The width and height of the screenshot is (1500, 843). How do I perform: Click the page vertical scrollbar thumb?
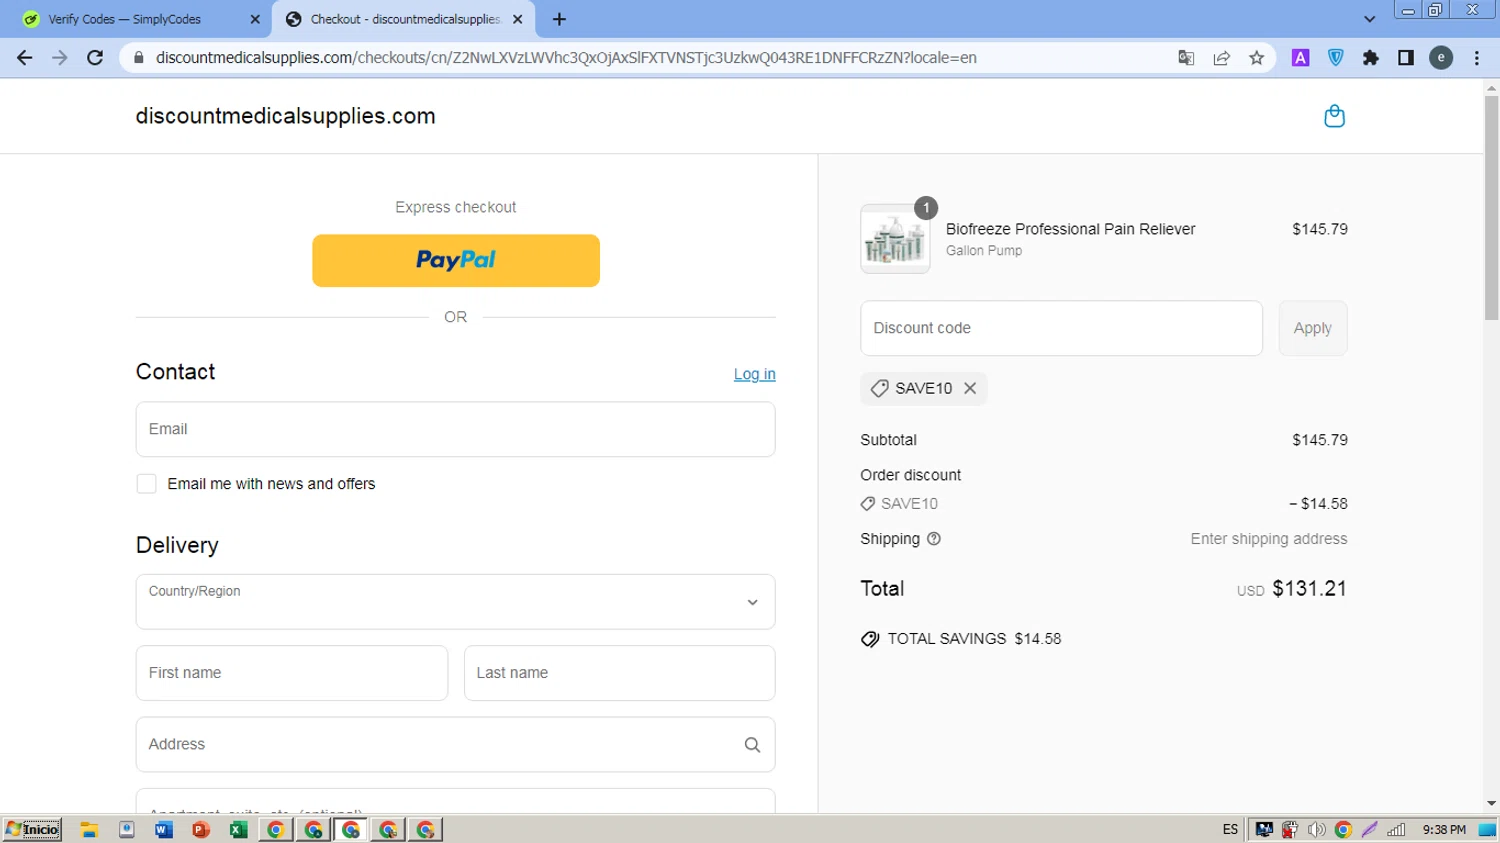pos(1491,208)
